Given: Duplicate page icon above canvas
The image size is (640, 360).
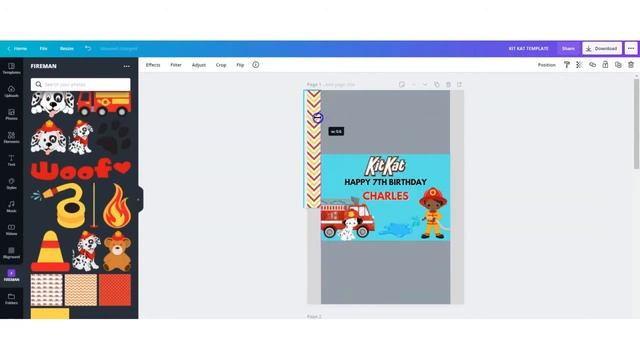Looking at the screenshot, I should click(x=437, y=84).
